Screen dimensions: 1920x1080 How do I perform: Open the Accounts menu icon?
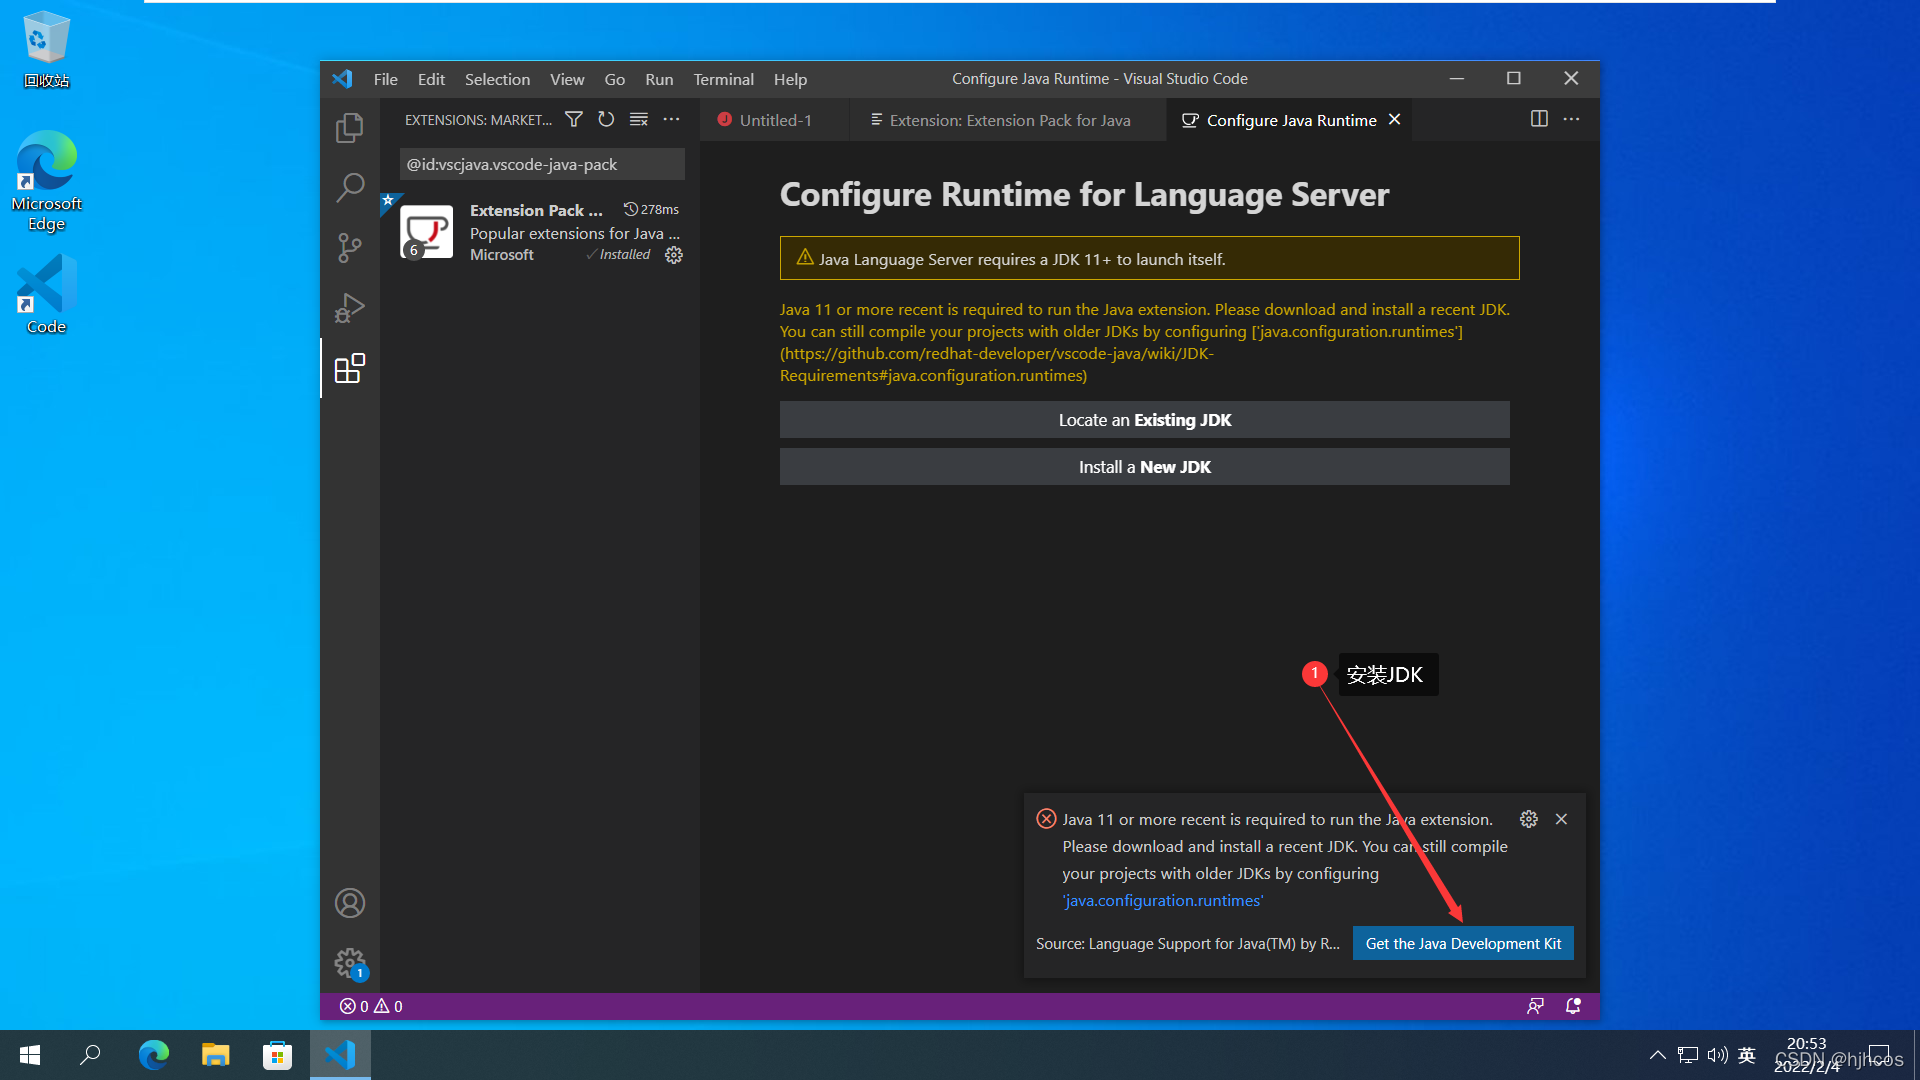[x=349, y=903]
